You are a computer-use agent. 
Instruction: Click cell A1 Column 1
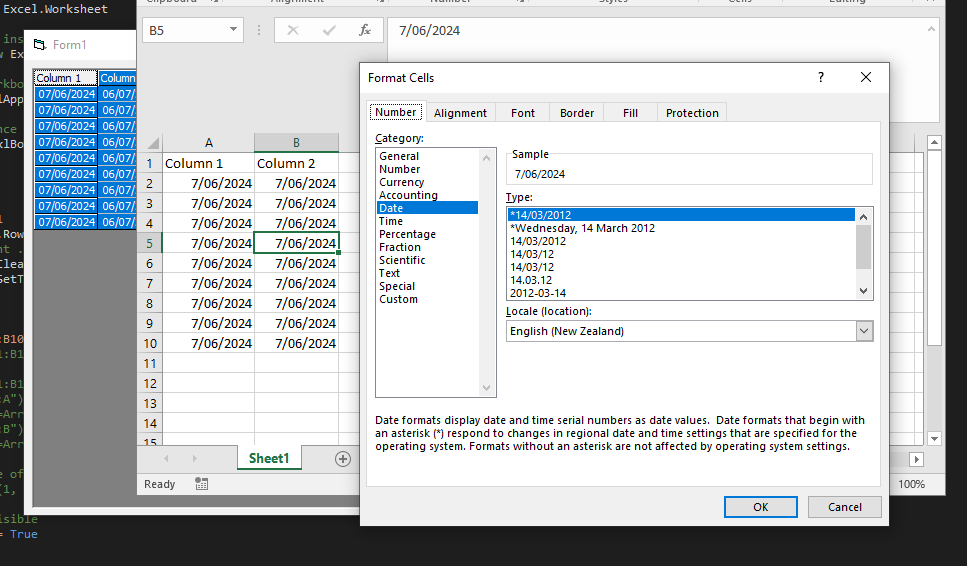208,163
